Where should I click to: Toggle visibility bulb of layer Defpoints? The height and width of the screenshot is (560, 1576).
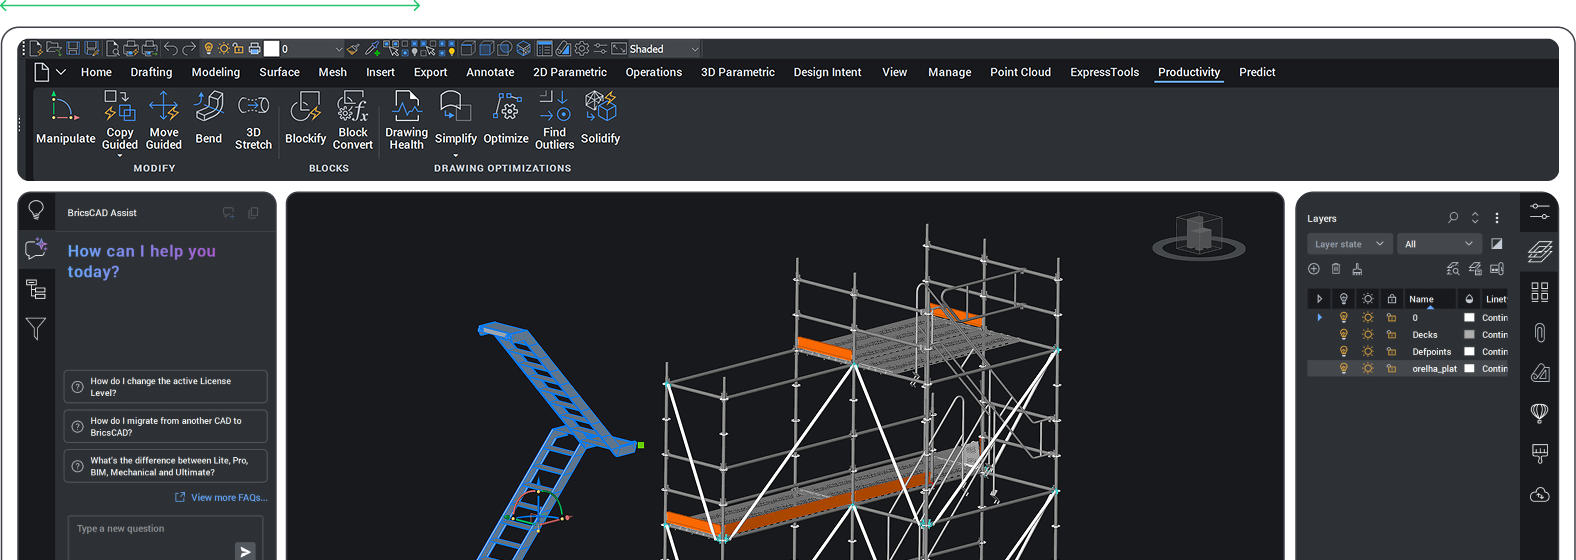pyautogui.click(x=1343, y=352)
